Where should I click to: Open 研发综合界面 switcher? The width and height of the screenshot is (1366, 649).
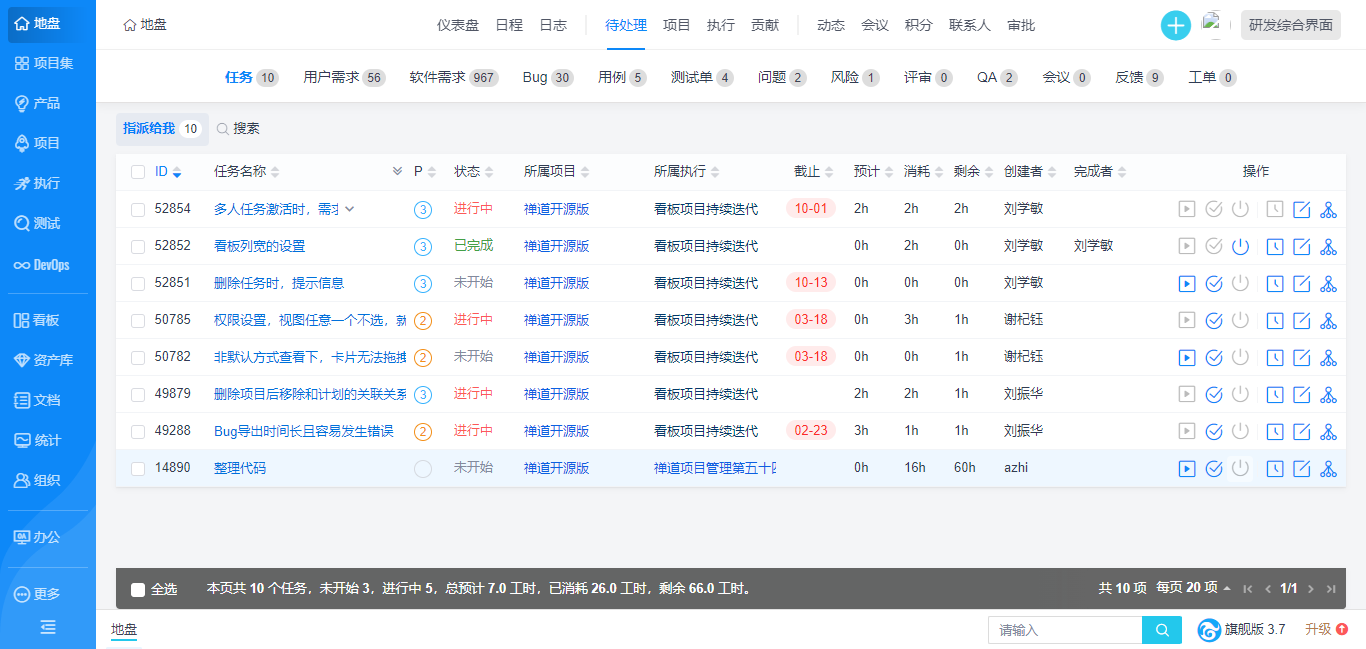(x=1290, y=25)
